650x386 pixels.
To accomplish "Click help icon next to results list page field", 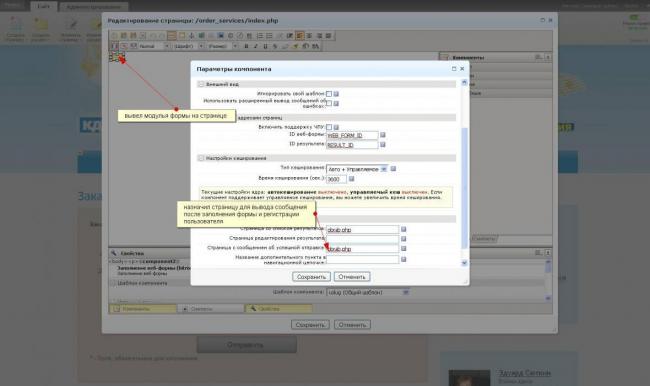I will 403,229.
